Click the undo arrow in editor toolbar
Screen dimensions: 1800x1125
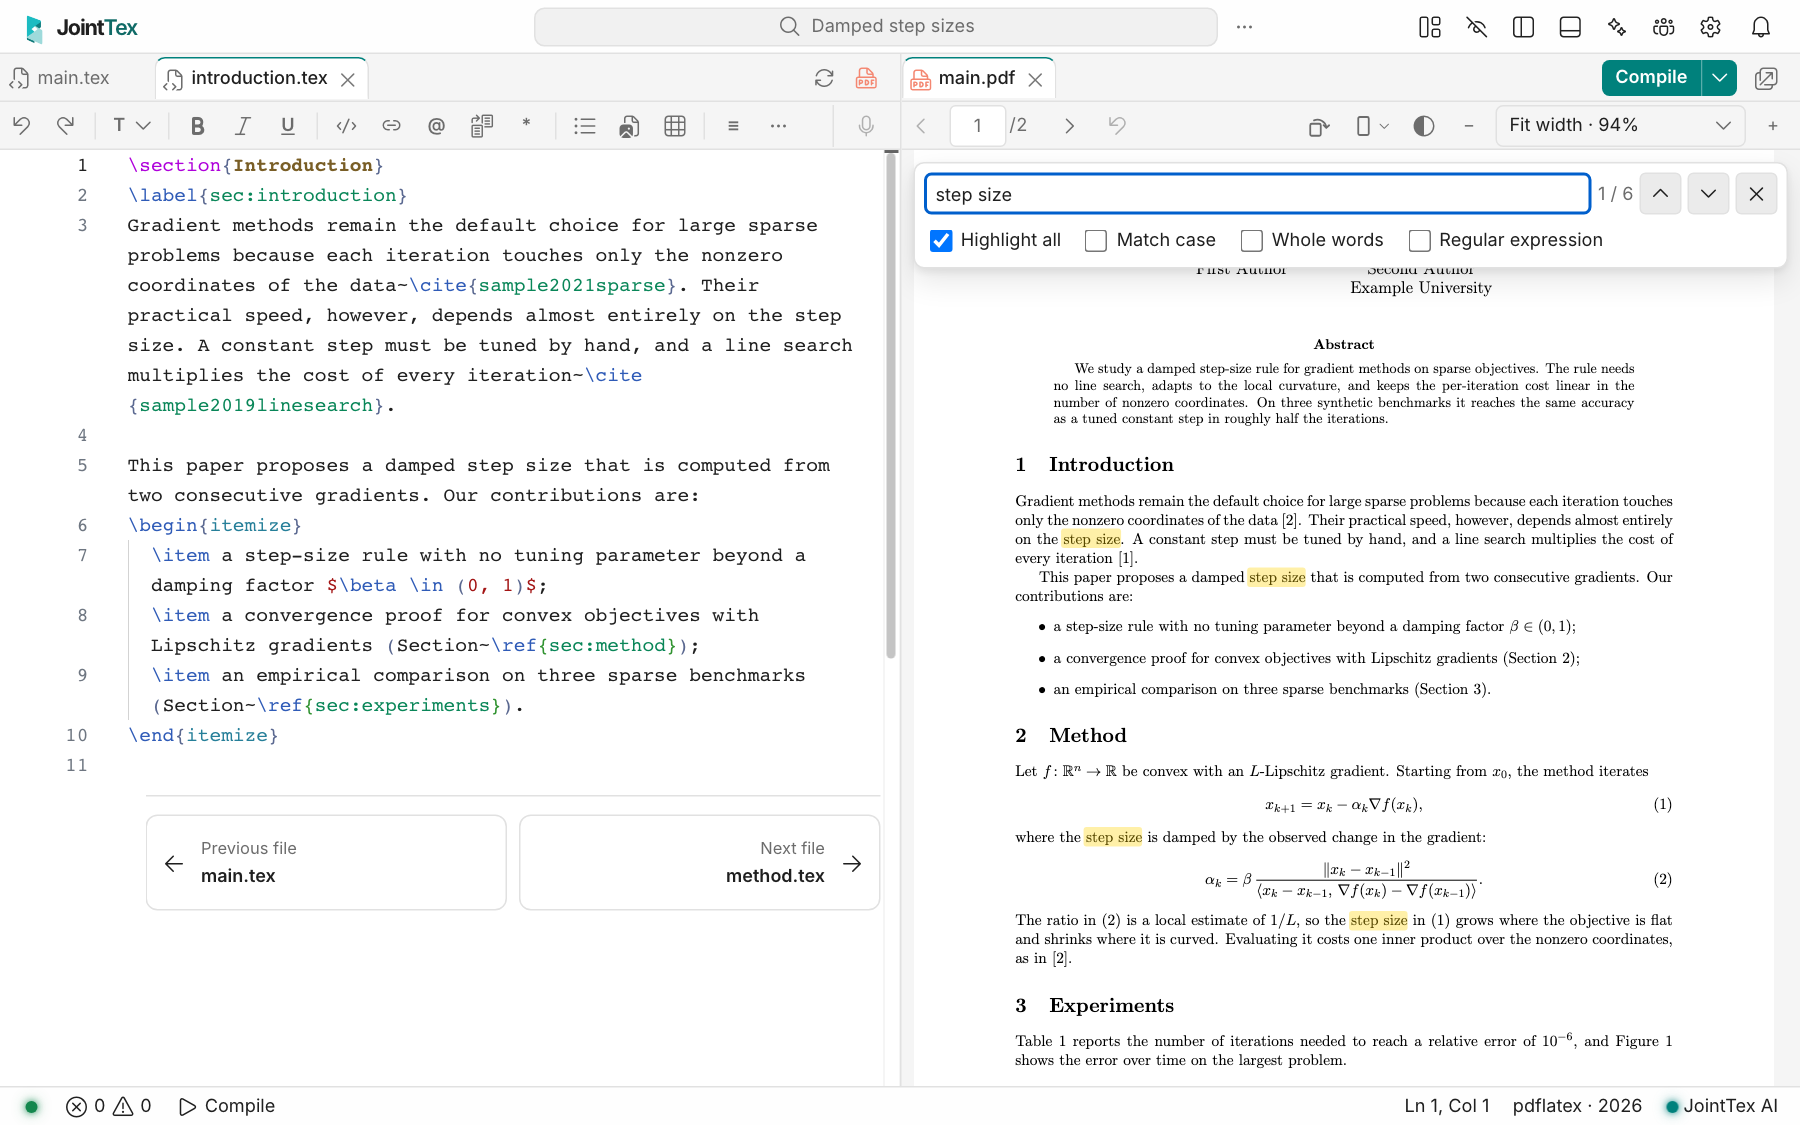22,125
